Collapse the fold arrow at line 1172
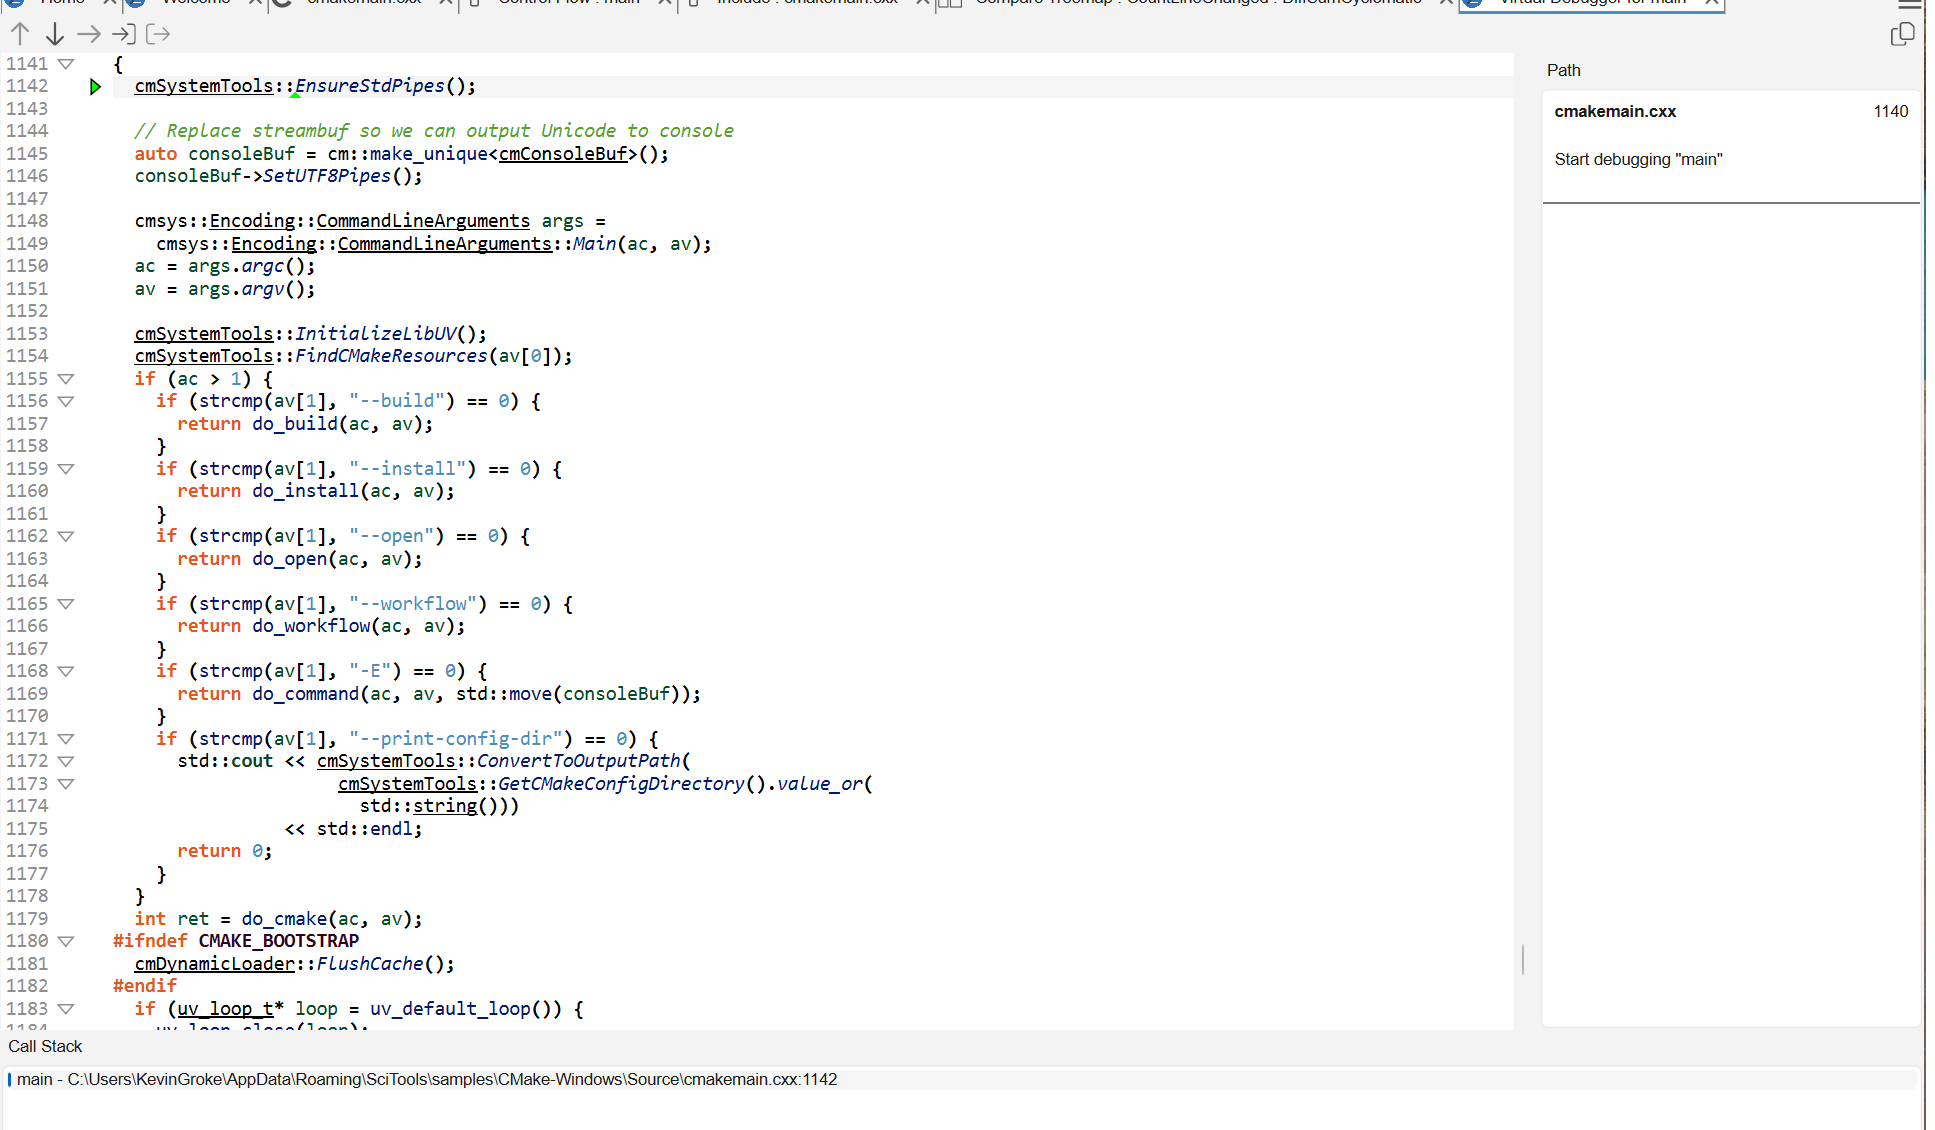This screenshot has height=1130, width=1935. pos(66,761)
